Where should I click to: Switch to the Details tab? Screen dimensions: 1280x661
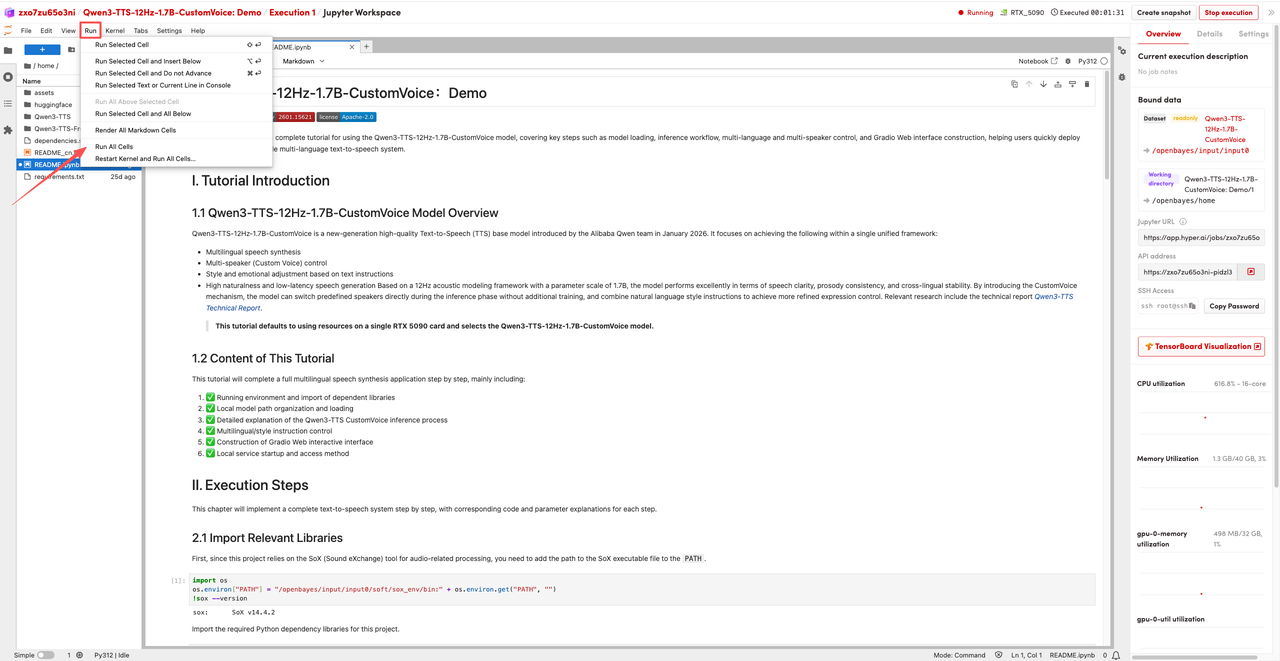click(1209, 34)
